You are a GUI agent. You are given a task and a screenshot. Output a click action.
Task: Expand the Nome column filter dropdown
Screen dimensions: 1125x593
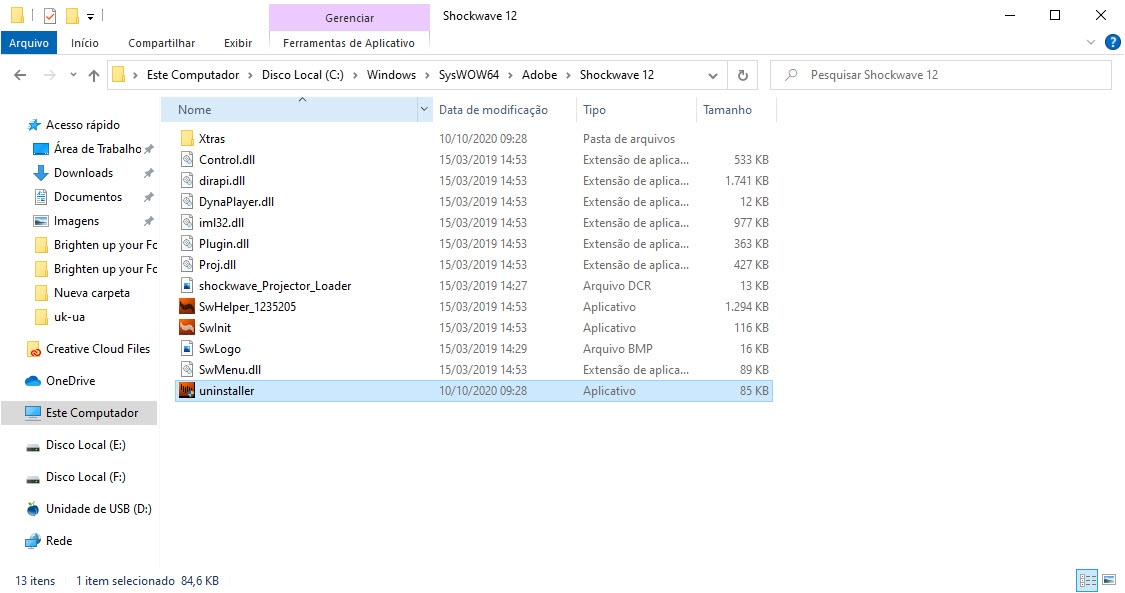coord(424,110)
